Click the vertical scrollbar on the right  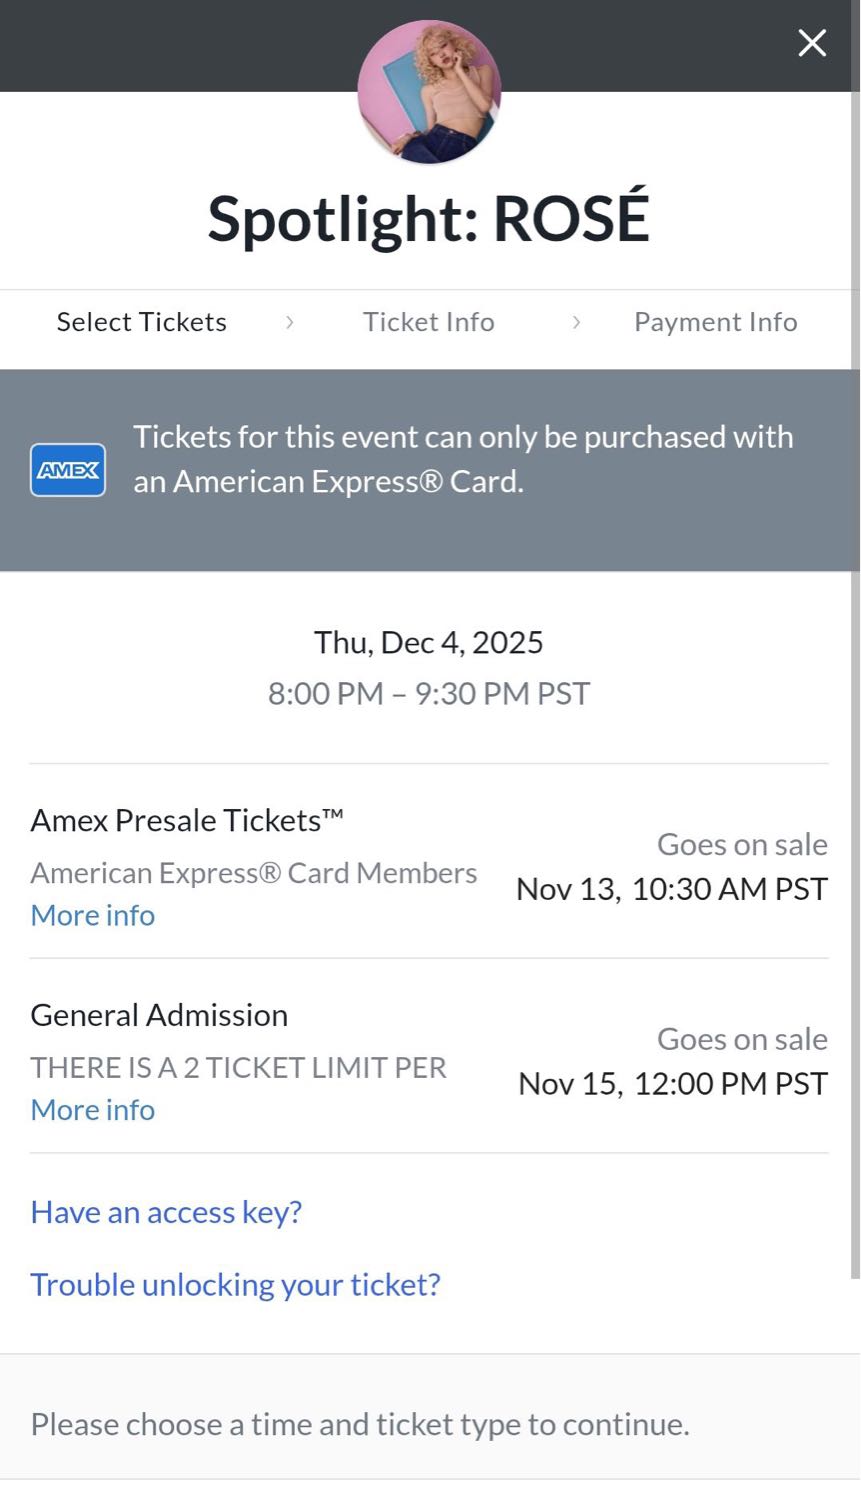[x=855, y=700]
